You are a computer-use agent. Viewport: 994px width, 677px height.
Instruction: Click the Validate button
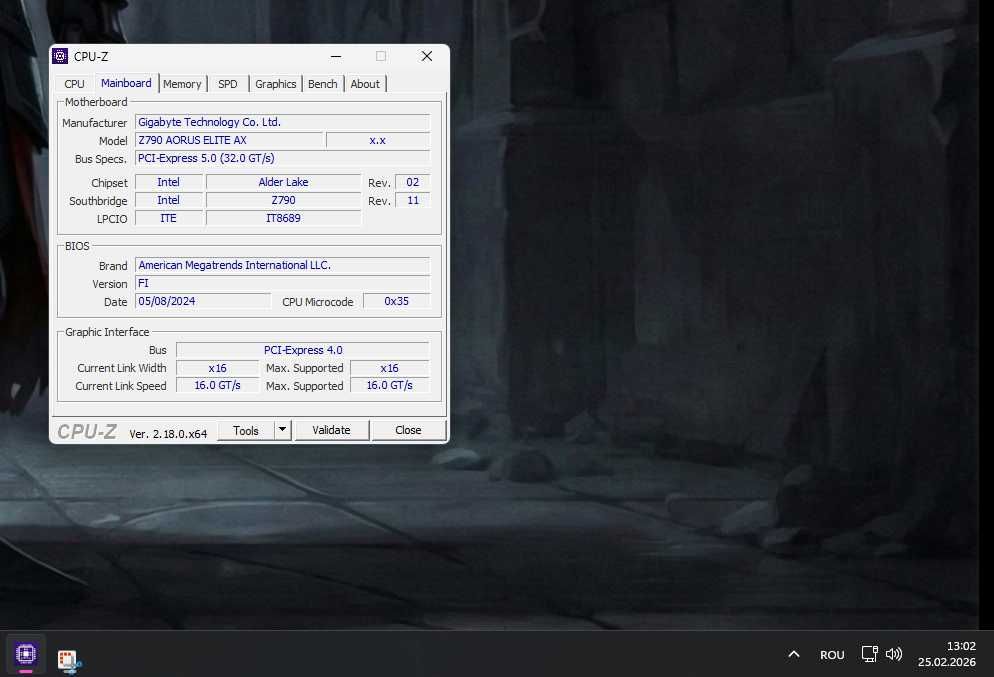[332, 430]
